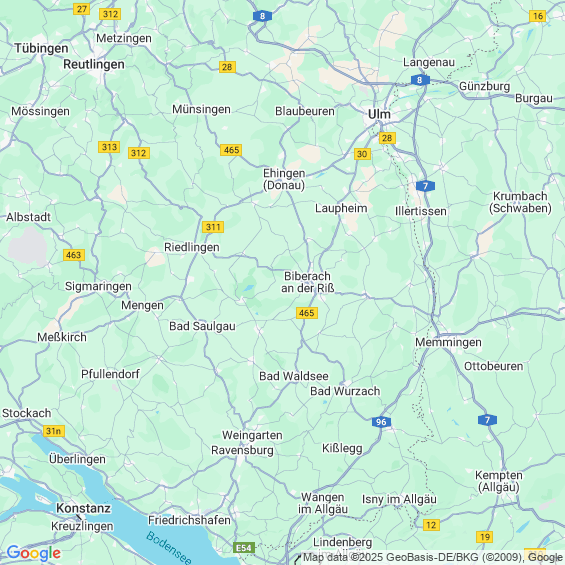Click the Kempten (Allgäu) label
Screen dimensions: 565x565
[499, 481]
